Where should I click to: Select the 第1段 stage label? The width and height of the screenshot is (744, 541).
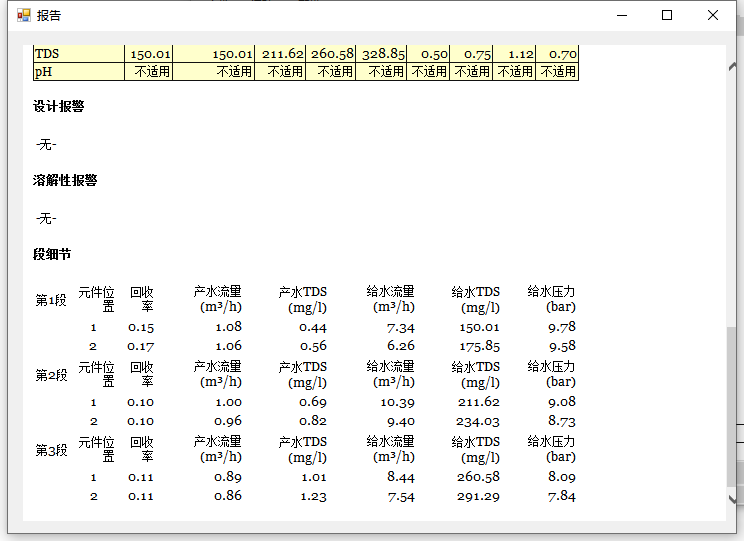[51, 300]
